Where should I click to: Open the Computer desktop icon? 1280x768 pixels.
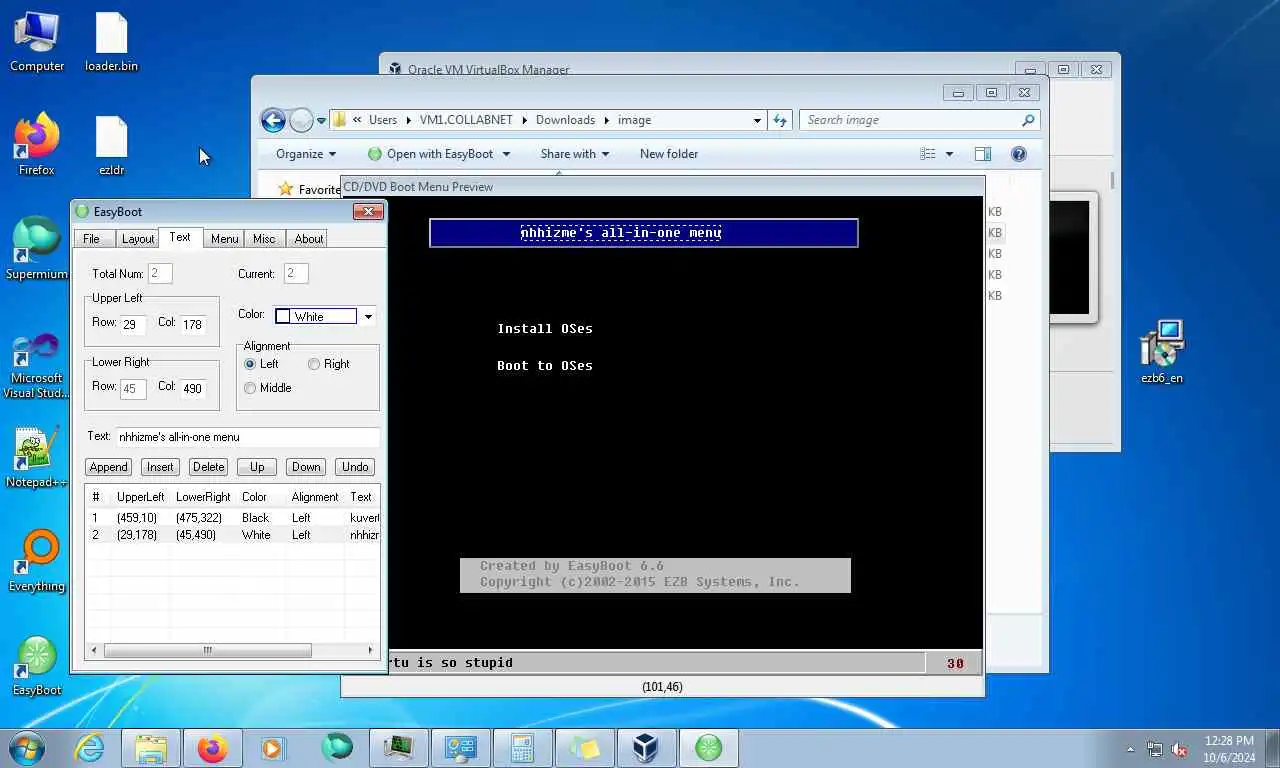(37, 42)
